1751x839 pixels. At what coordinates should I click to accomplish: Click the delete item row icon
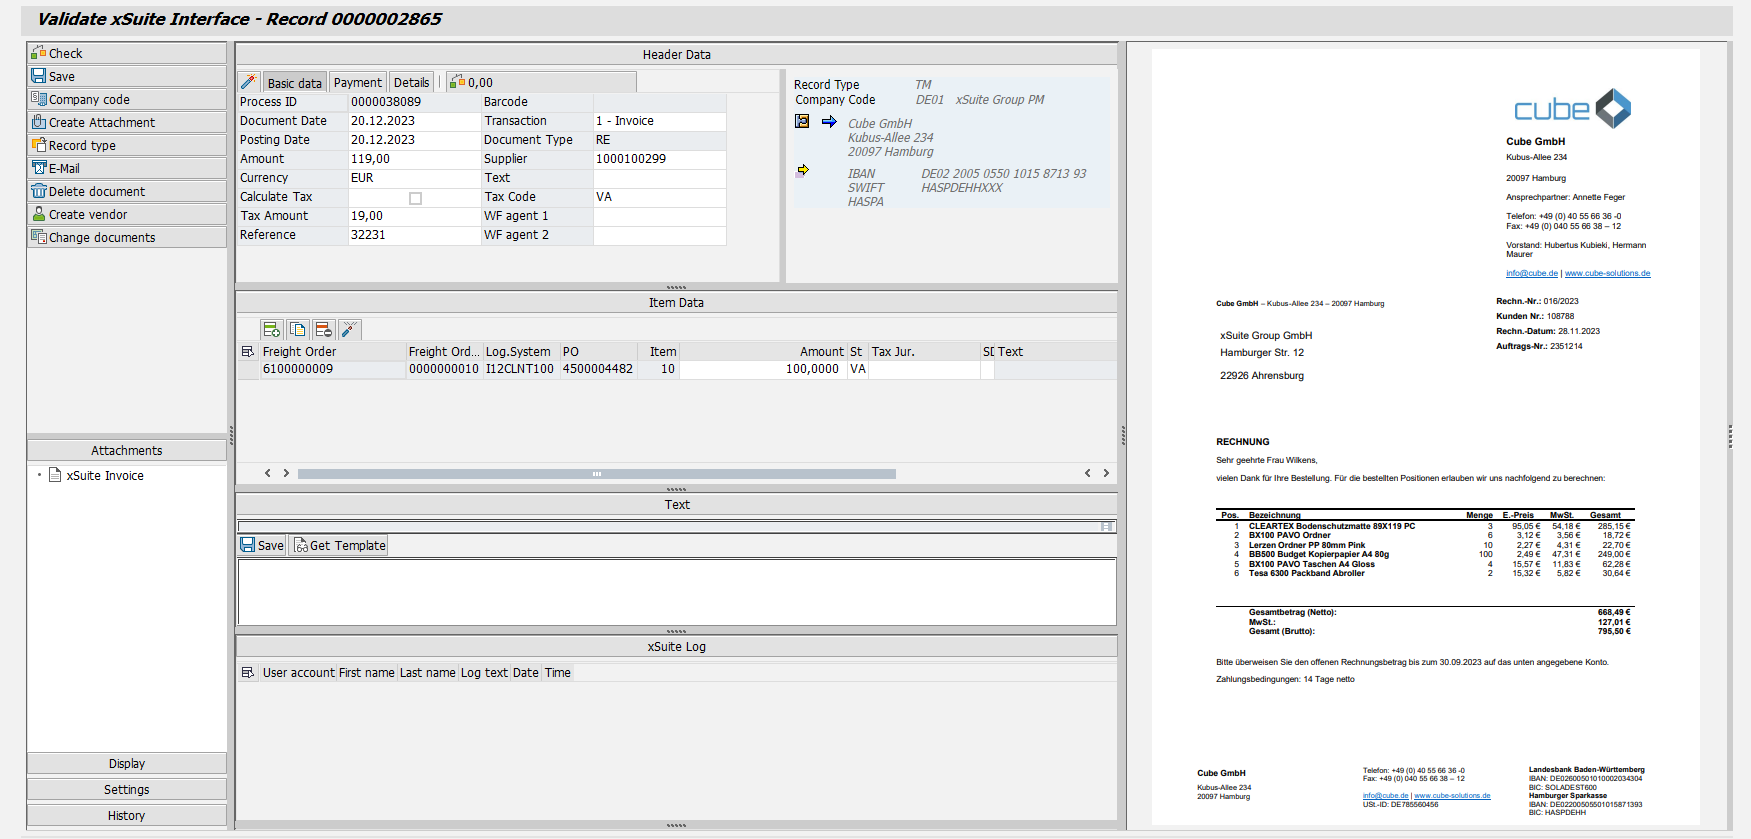[x=323, y=329]
